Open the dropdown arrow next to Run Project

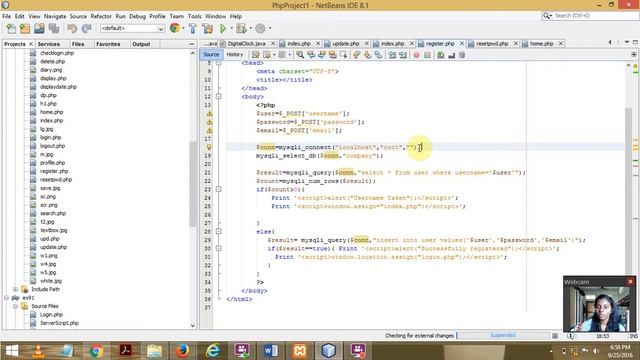pyautogui.click(x=231, y=28)
